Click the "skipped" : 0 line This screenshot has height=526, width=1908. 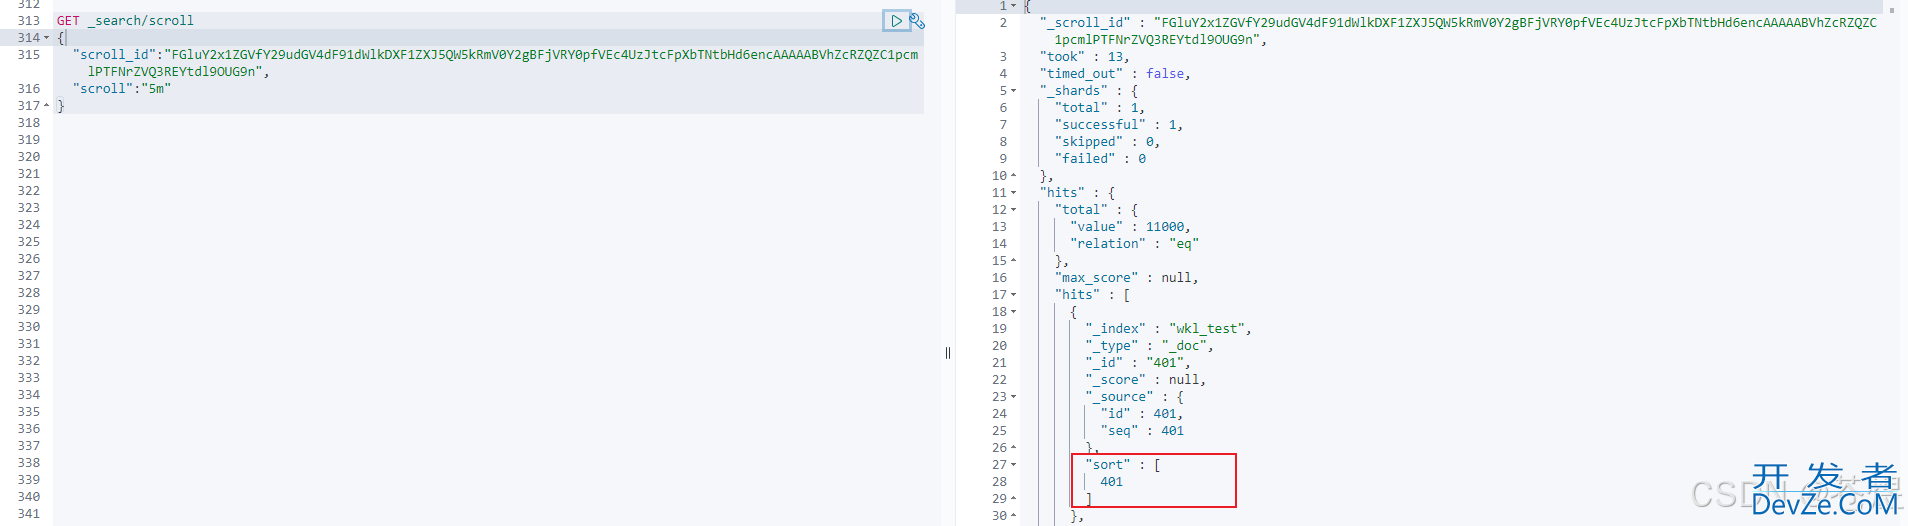tap(1107, 142)
